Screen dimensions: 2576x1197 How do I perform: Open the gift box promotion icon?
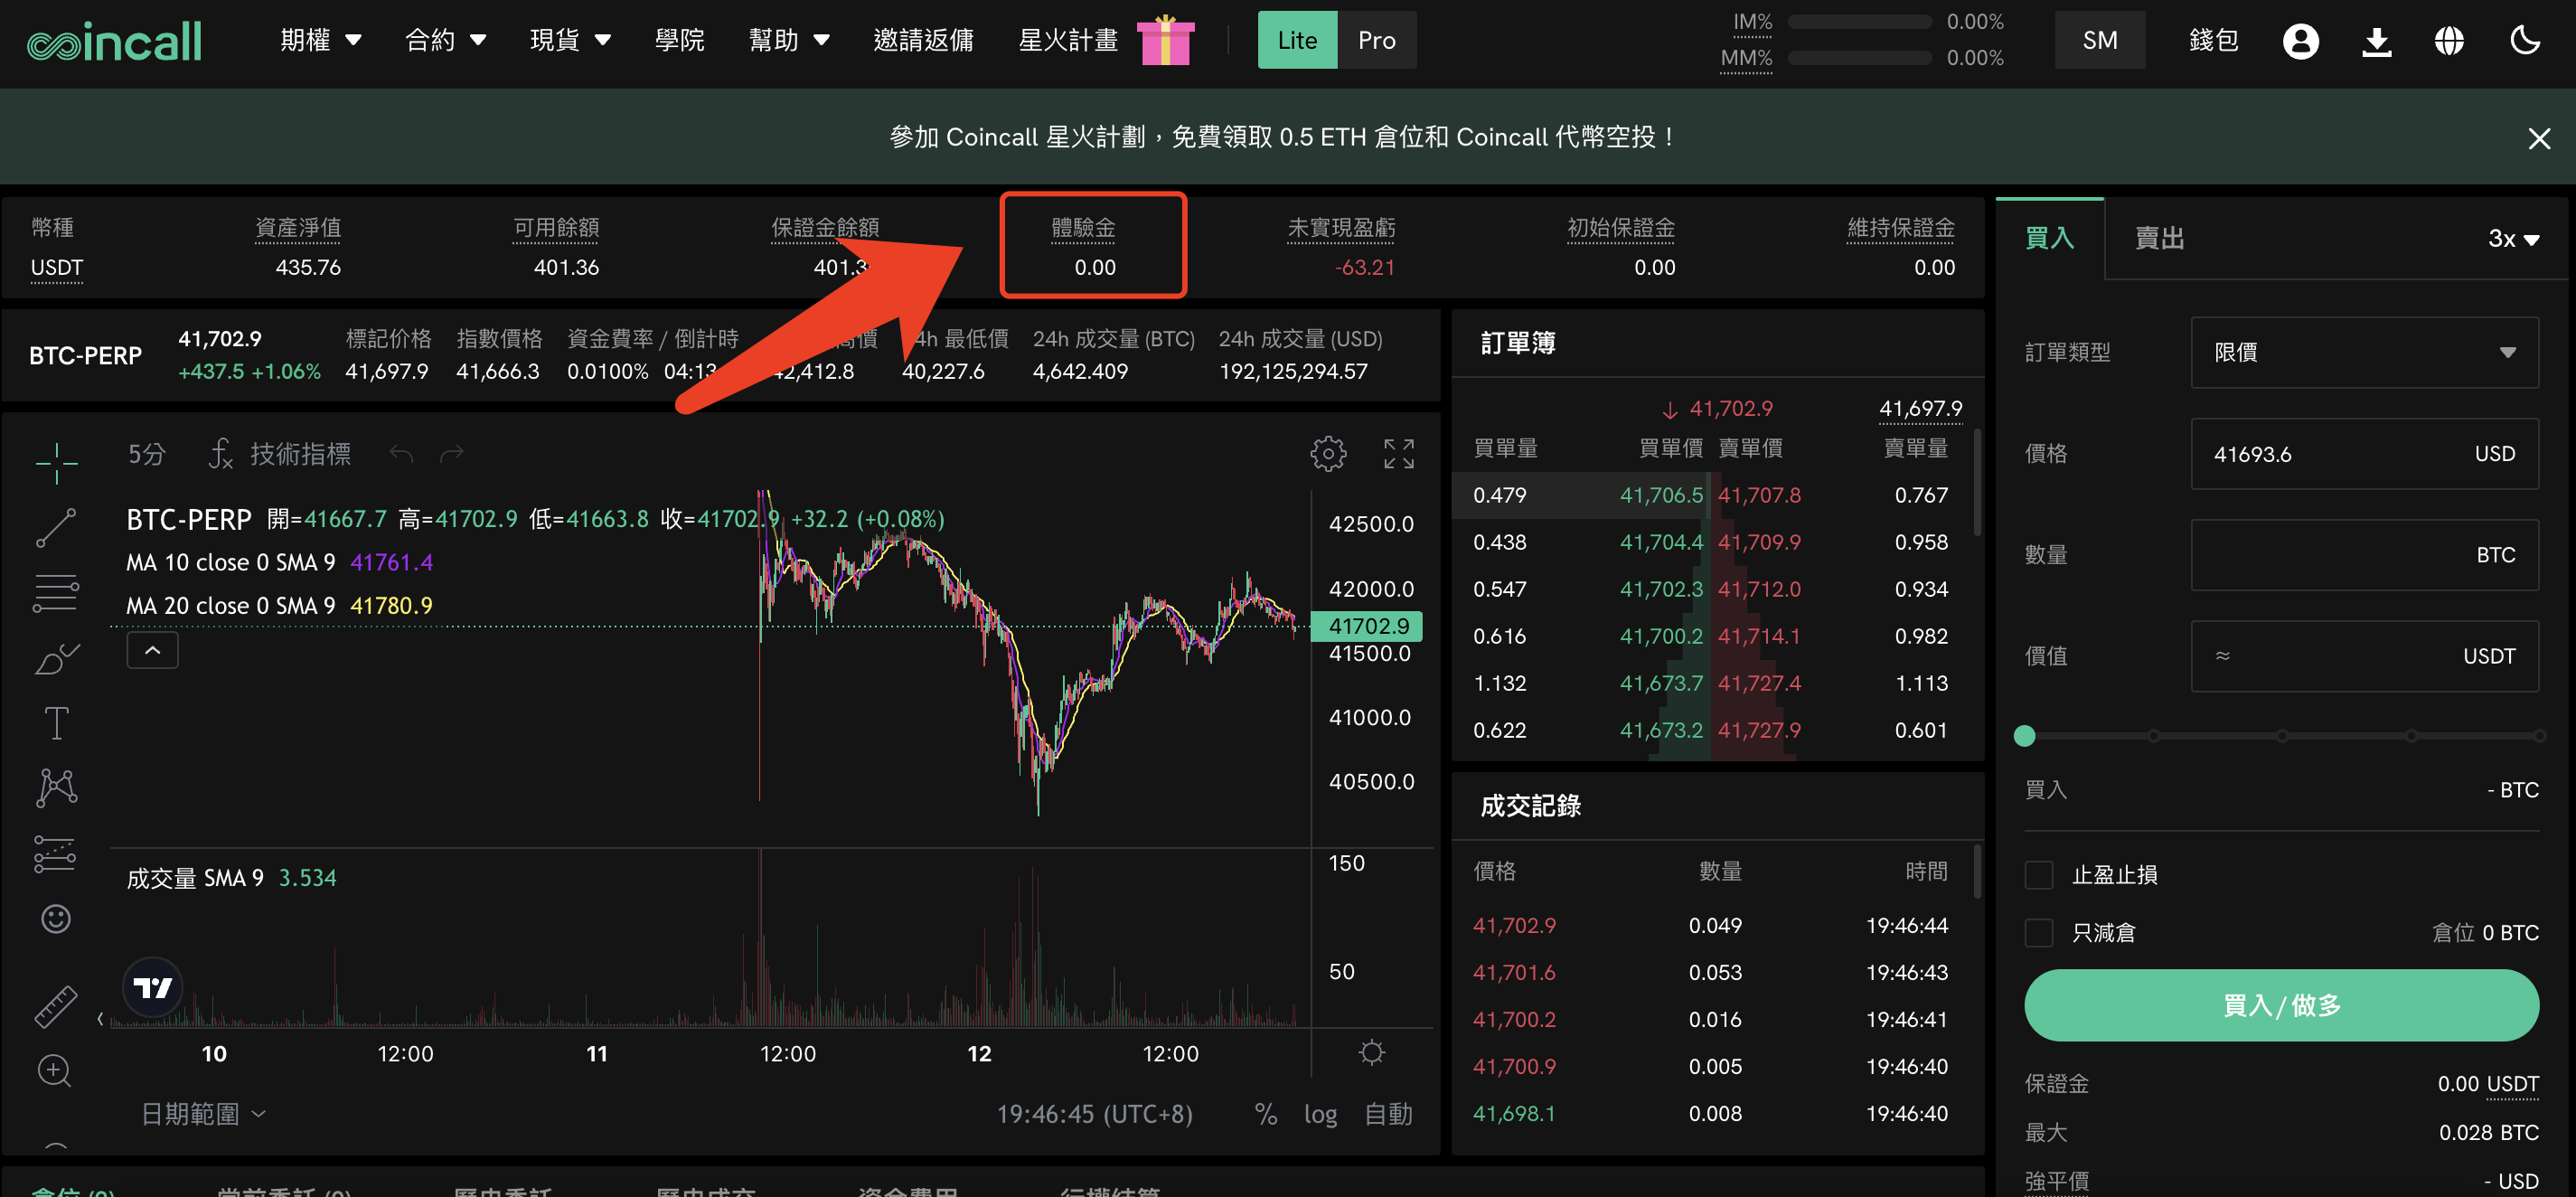click(x=1165, y=40)
